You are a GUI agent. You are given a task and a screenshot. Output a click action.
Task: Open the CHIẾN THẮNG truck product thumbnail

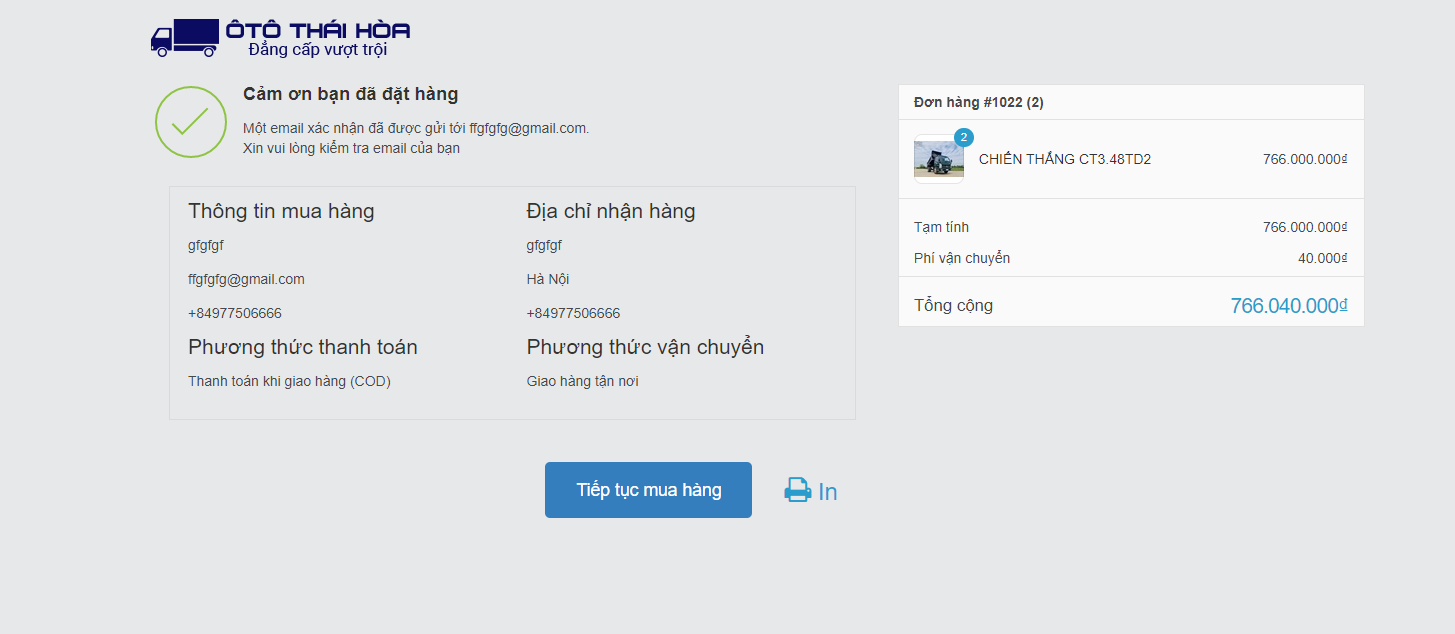coord(938,160)
